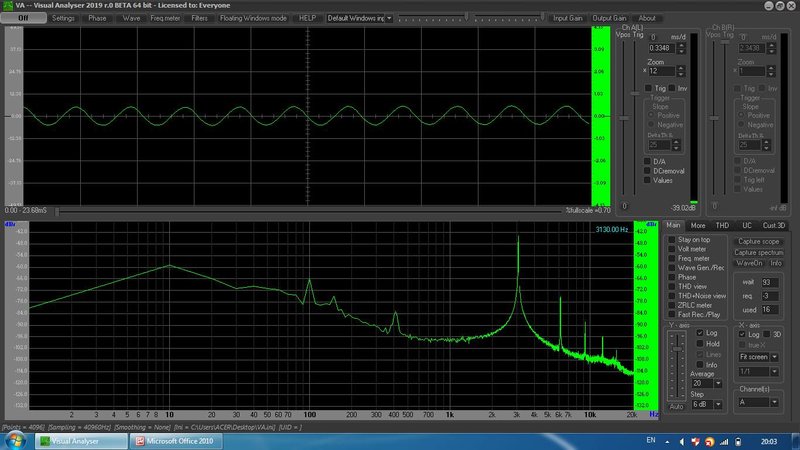Enable the Fast Rec./Play checkbox
The width and height of the screenshot is (800, 450).
672,314
